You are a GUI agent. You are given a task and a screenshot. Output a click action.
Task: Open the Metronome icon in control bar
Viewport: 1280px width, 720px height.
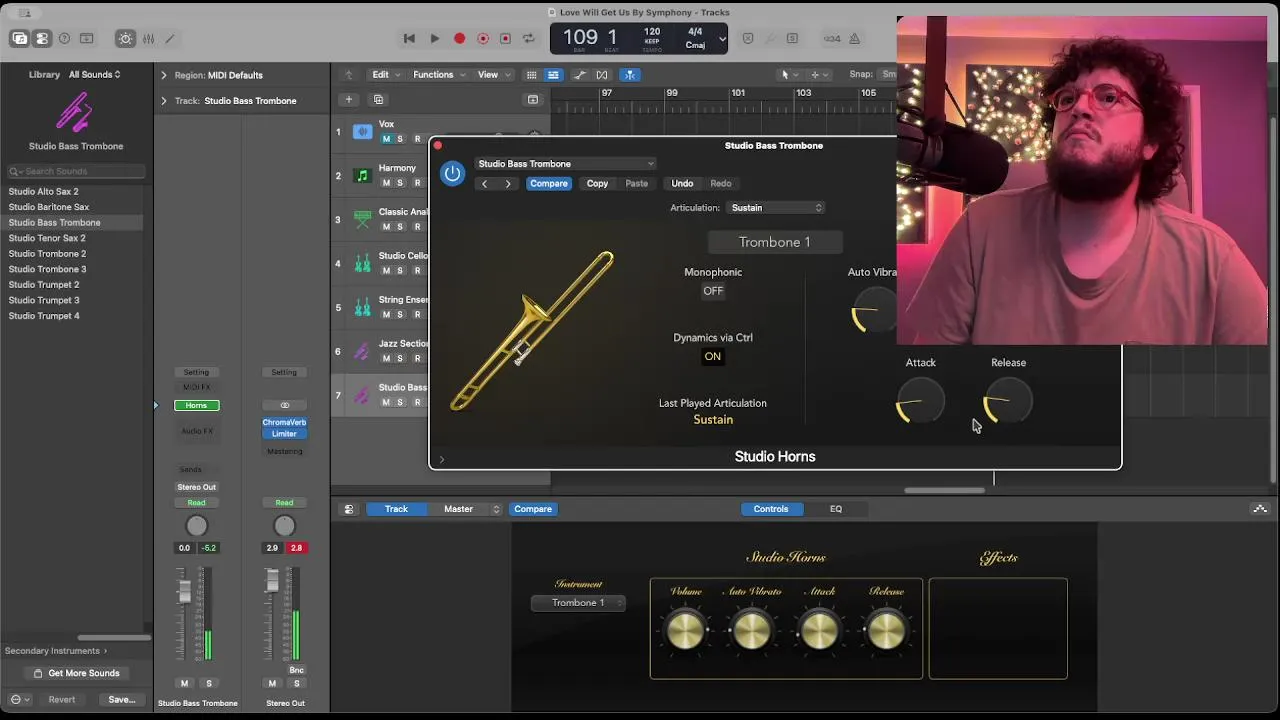click(855, 39)
